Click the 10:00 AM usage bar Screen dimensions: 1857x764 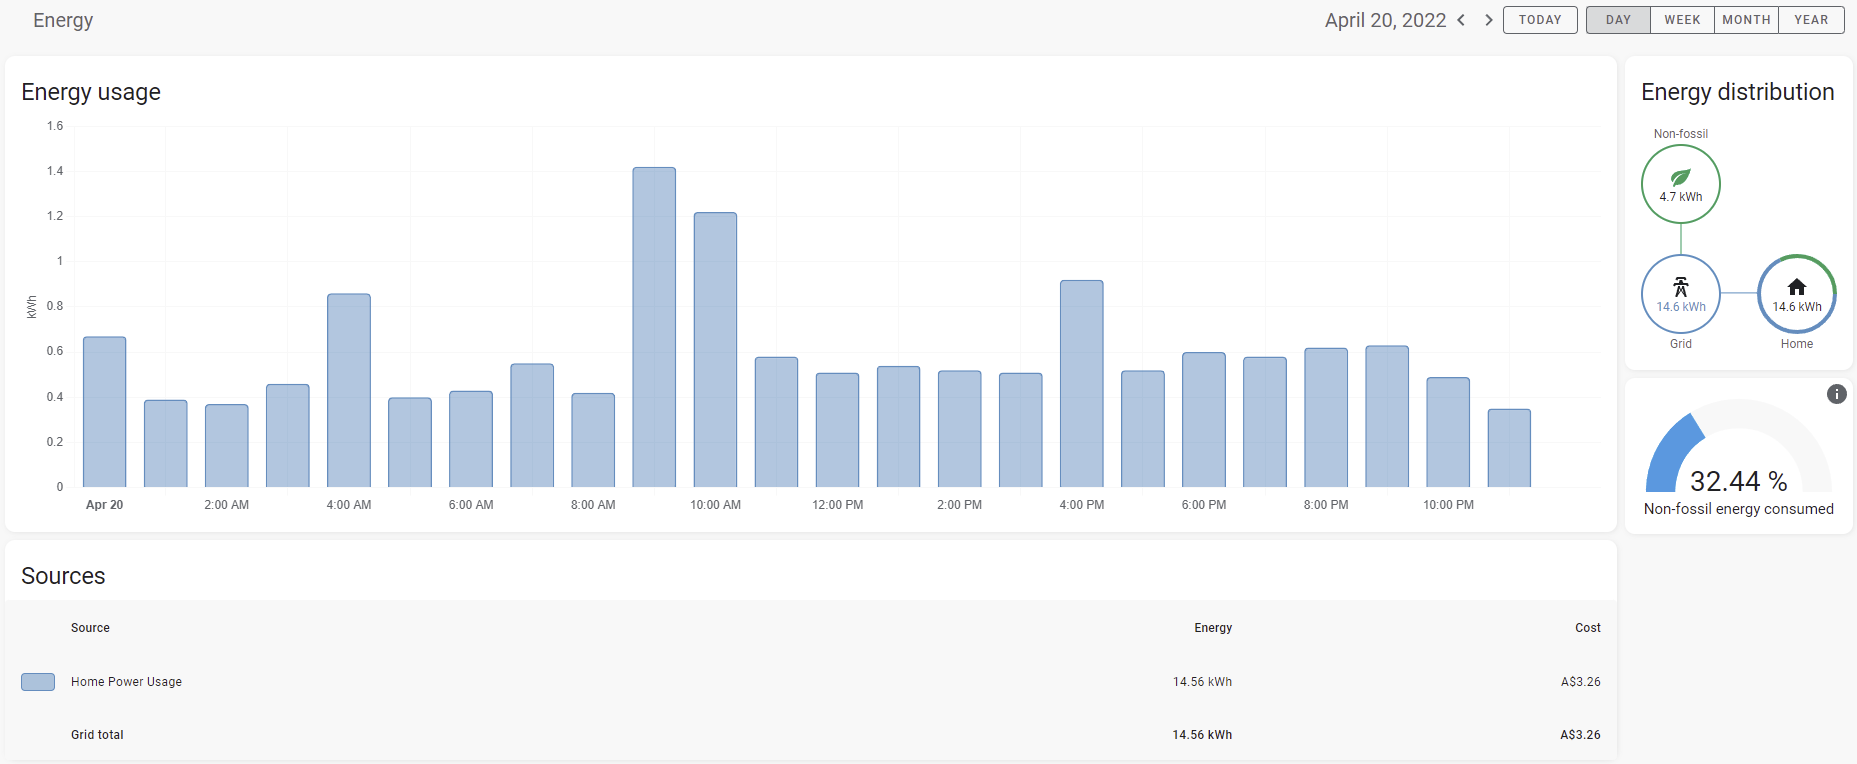click(715, 350)
